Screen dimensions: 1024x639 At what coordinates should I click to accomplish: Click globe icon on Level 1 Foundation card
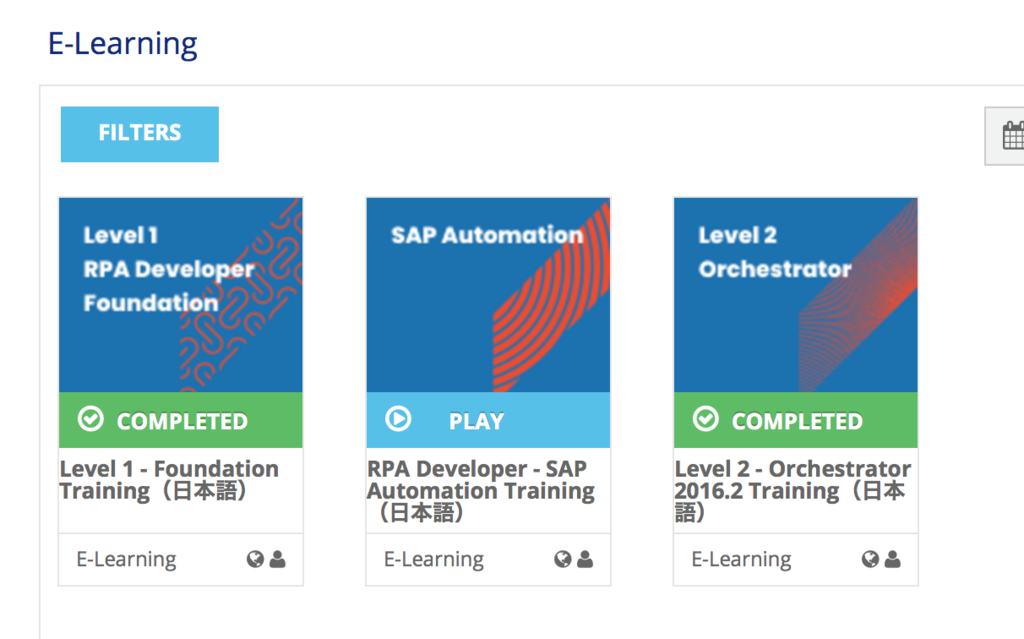[x=255, y=559]
